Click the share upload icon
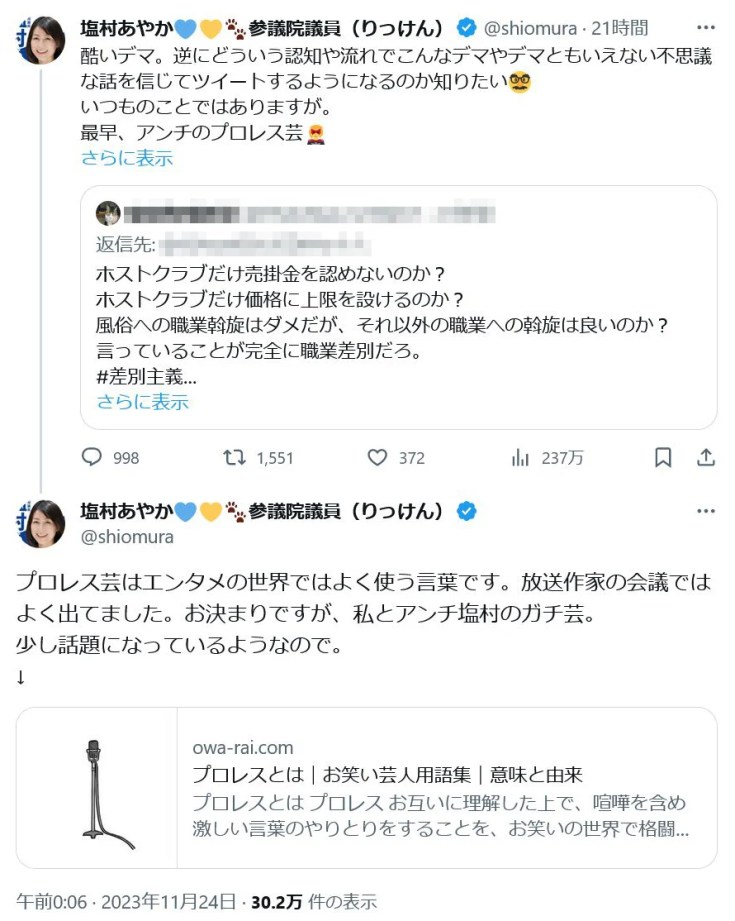 click(705, 457)
